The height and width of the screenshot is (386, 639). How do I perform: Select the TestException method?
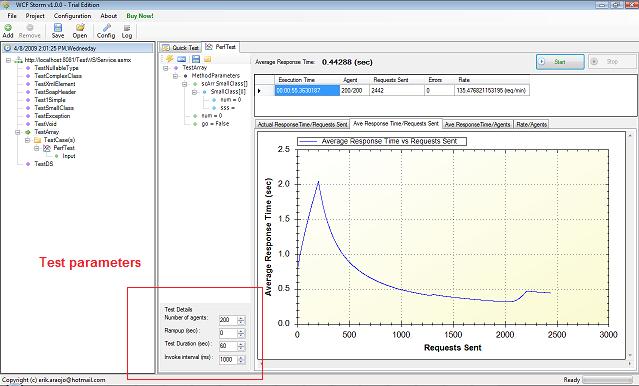(52, 116)
